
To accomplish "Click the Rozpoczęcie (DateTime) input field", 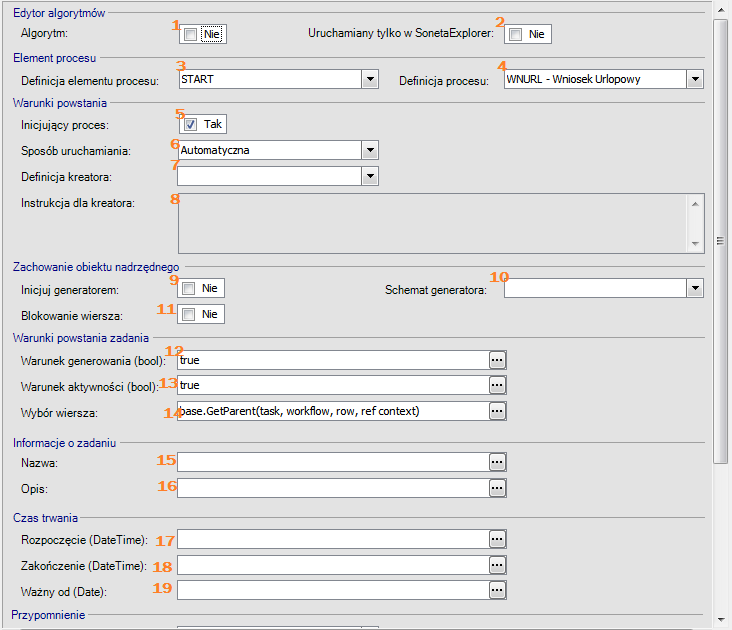I will 333,539.
